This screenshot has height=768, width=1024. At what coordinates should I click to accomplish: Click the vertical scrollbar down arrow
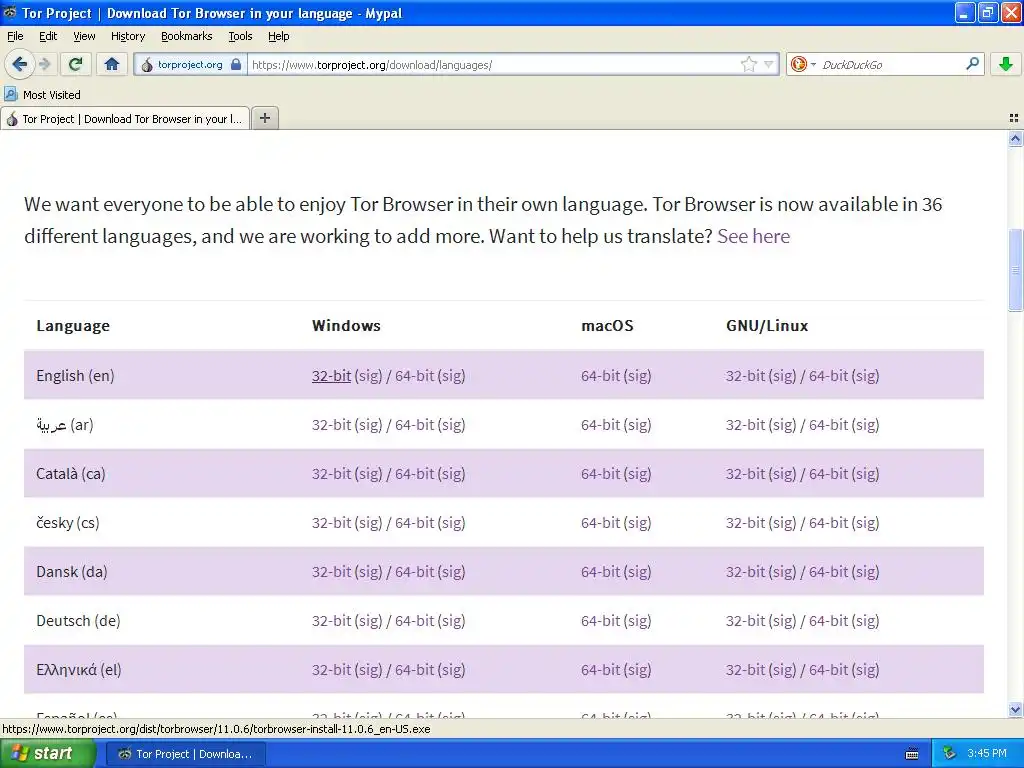[1015, 709]
